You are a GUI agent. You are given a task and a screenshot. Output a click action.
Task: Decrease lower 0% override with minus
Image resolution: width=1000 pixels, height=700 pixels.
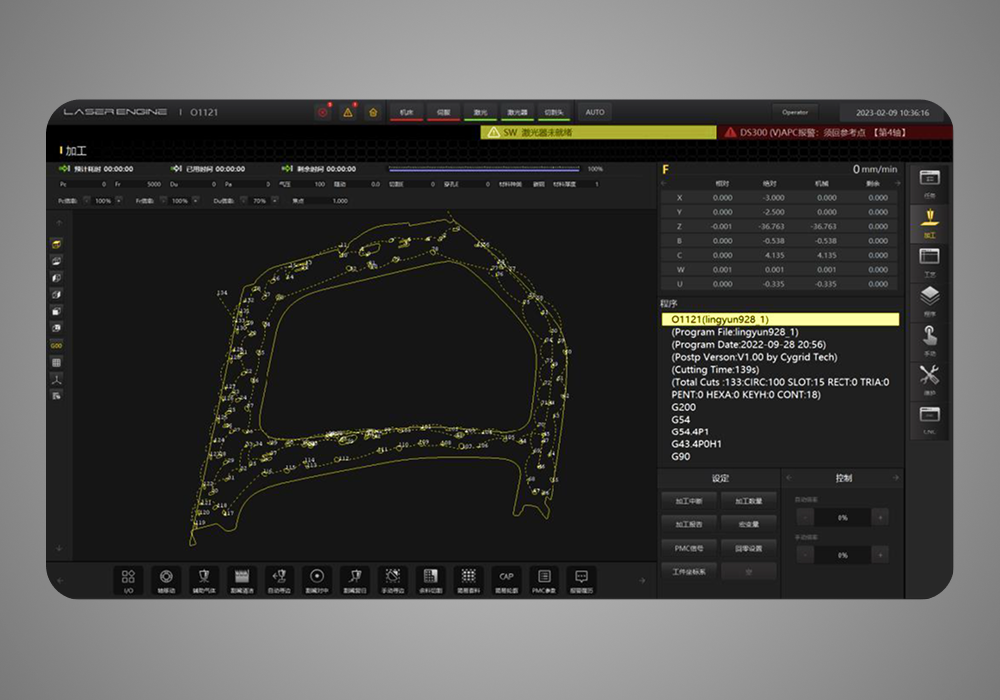[805, 555]
